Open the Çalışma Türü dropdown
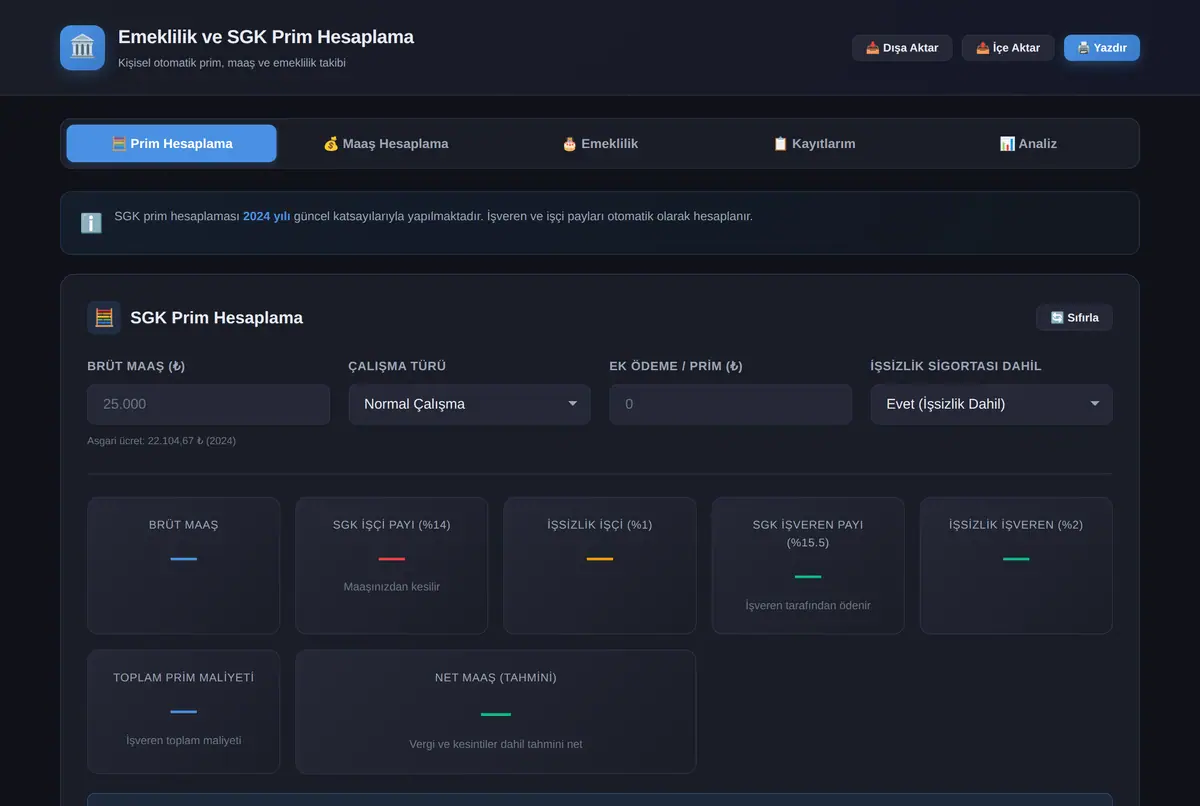 tap(470, 404)
